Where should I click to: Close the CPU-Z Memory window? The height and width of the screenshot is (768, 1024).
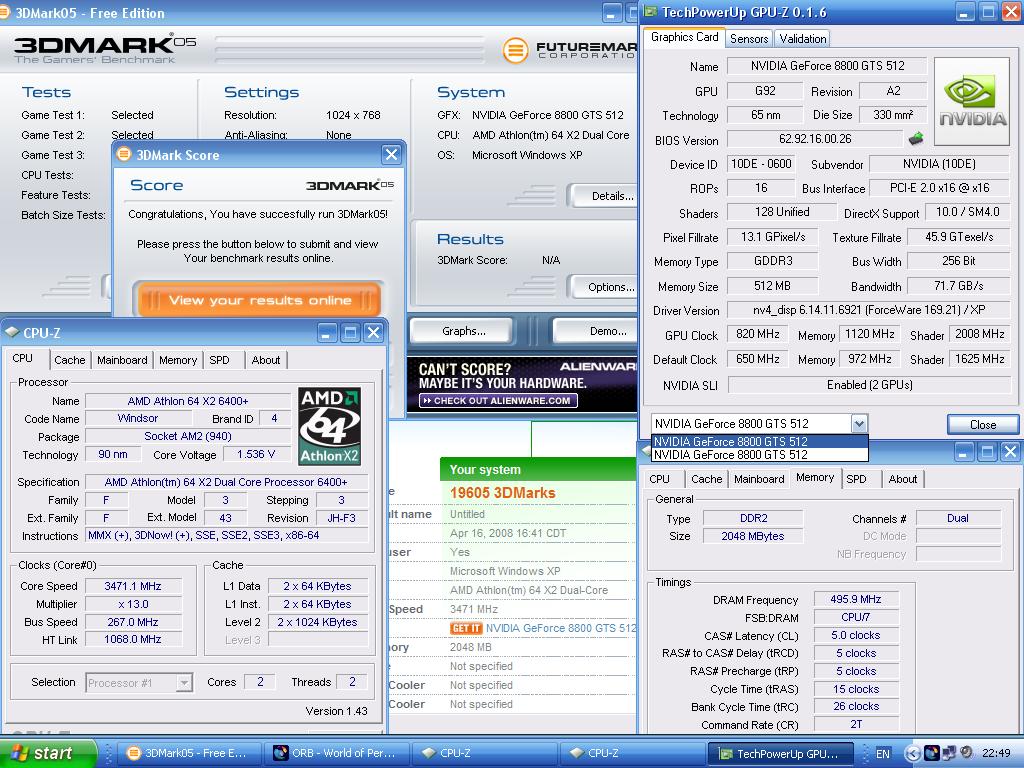coord(1010,451)
